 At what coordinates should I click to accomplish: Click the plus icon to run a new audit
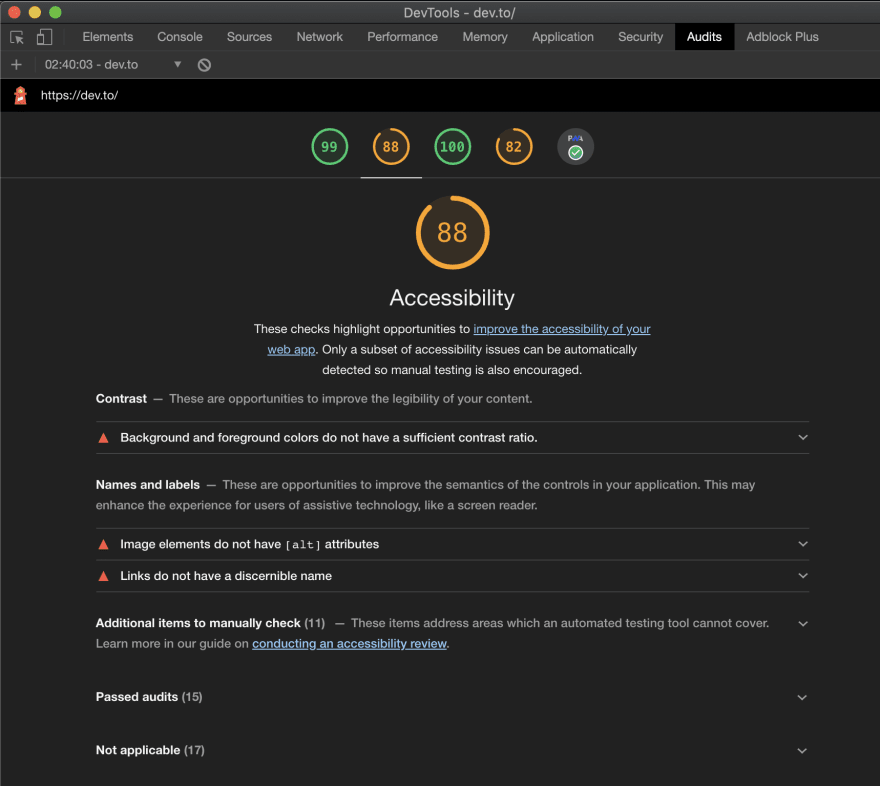pos(16,65)
